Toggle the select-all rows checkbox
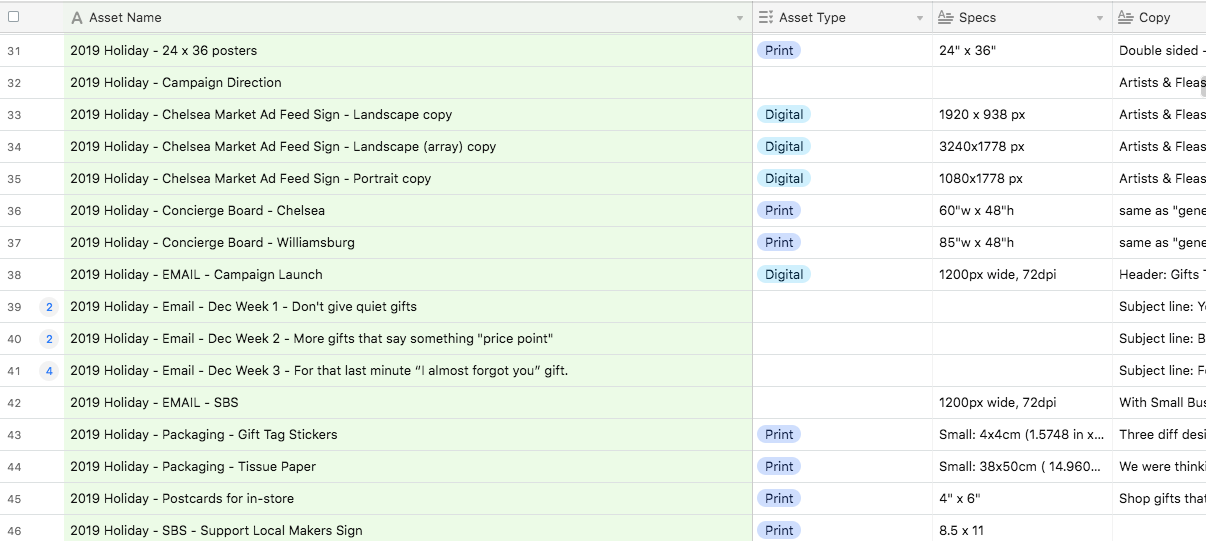 tap(14, 17)
